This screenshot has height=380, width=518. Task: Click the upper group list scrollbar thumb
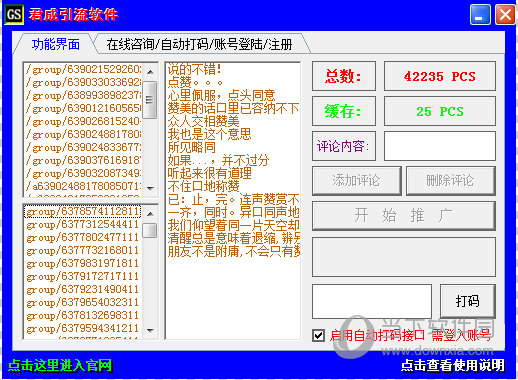[150, 99]
